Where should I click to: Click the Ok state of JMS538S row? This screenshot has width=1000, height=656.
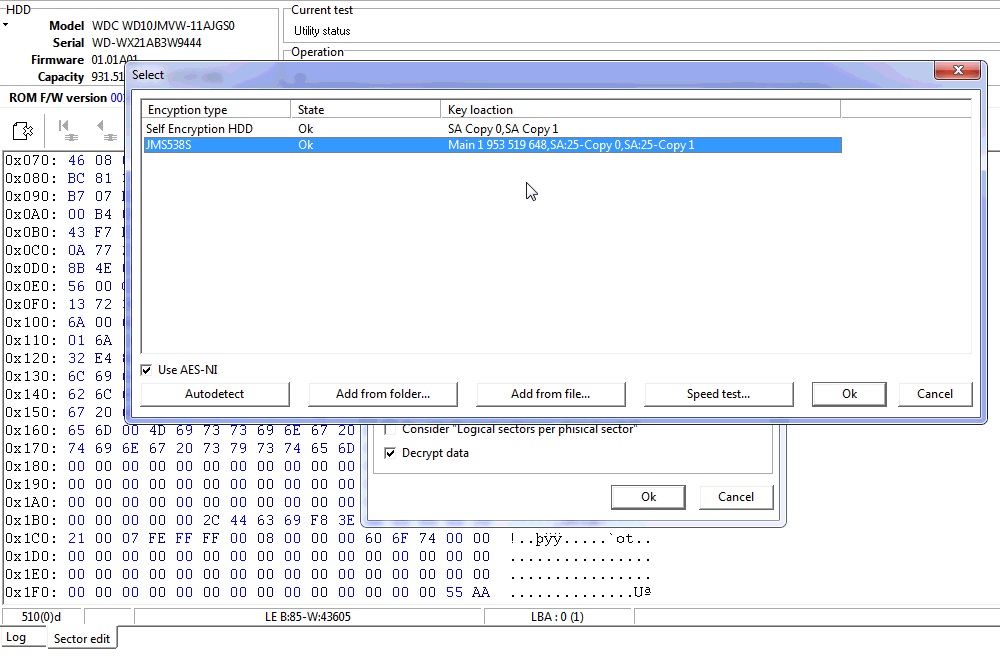305,145
